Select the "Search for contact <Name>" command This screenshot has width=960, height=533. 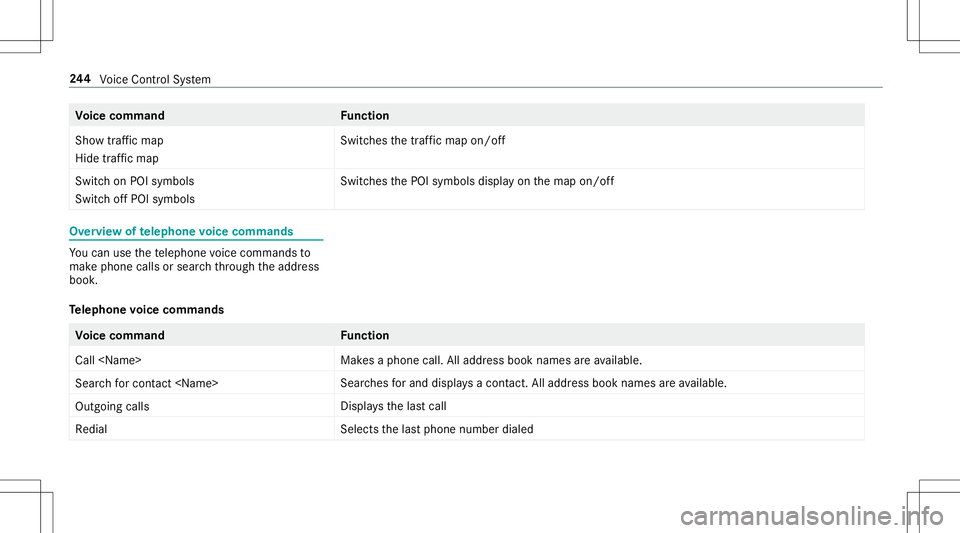coord(147,383)
